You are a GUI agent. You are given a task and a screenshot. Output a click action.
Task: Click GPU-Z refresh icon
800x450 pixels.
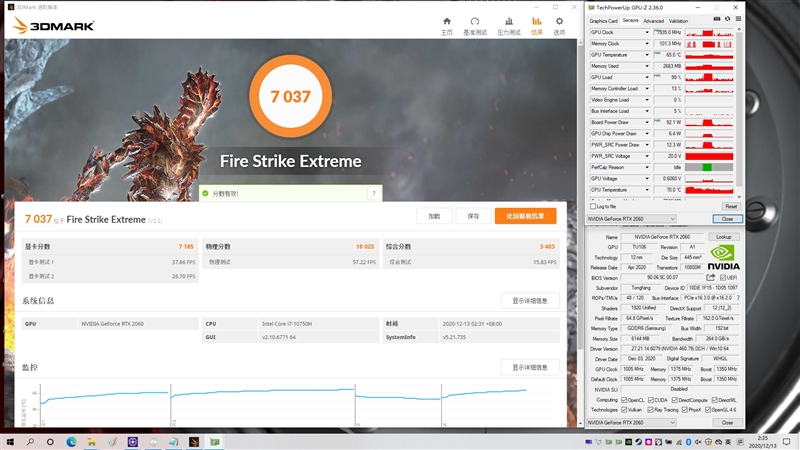point(728,19)
